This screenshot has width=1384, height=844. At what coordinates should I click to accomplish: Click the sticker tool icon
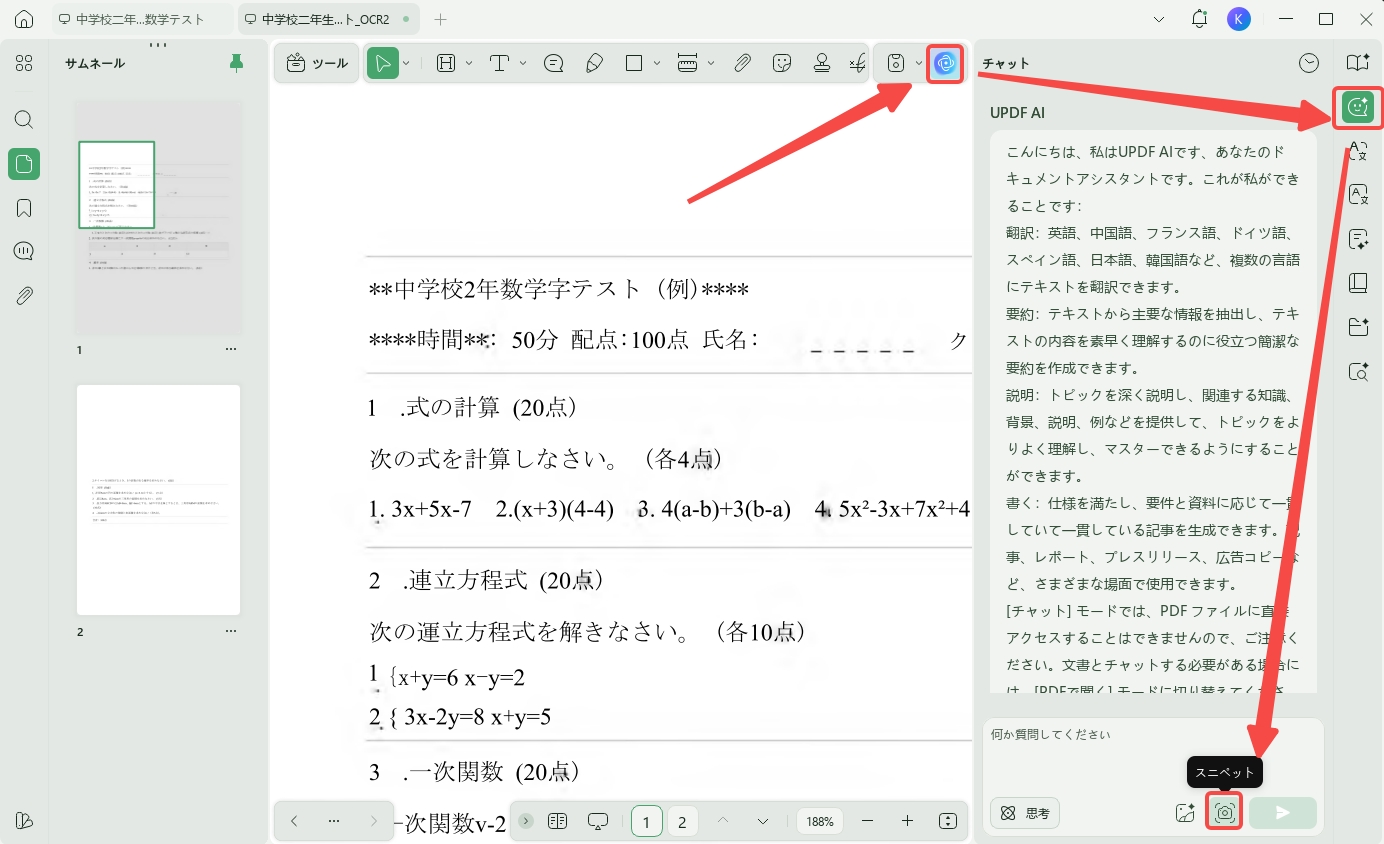[x=782, y=63]
